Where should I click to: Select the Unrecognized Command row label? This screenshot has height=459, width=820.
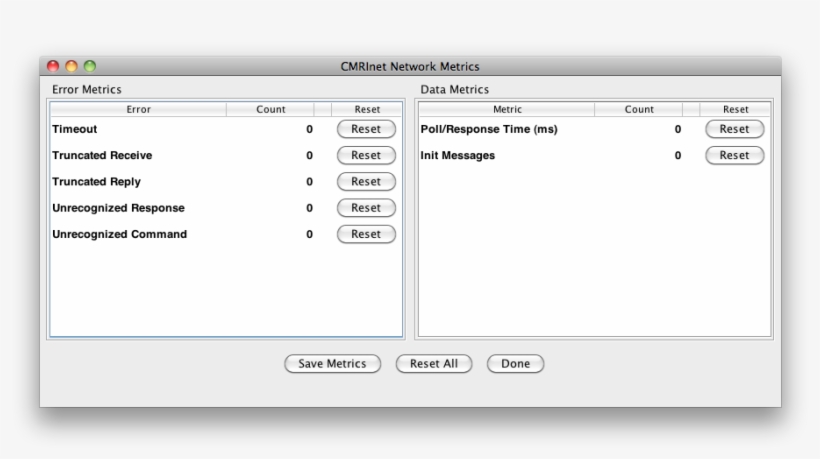coord(119,234)
